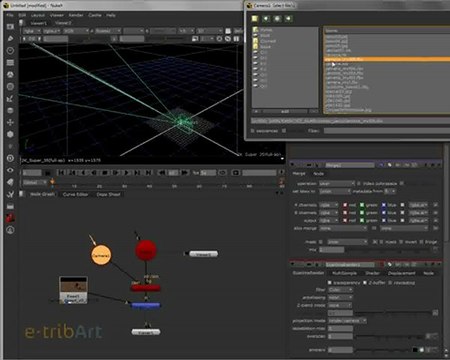Toggle transparency checkbox in ScanlineRender

330,283
